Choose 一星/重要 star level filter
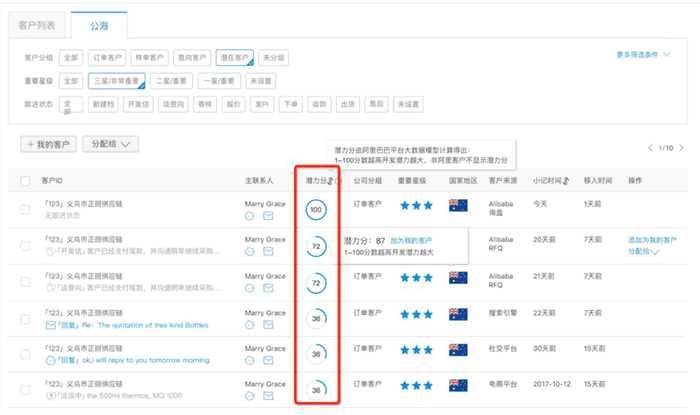This screenshot has height=415, width=700. tap(219, 81)
